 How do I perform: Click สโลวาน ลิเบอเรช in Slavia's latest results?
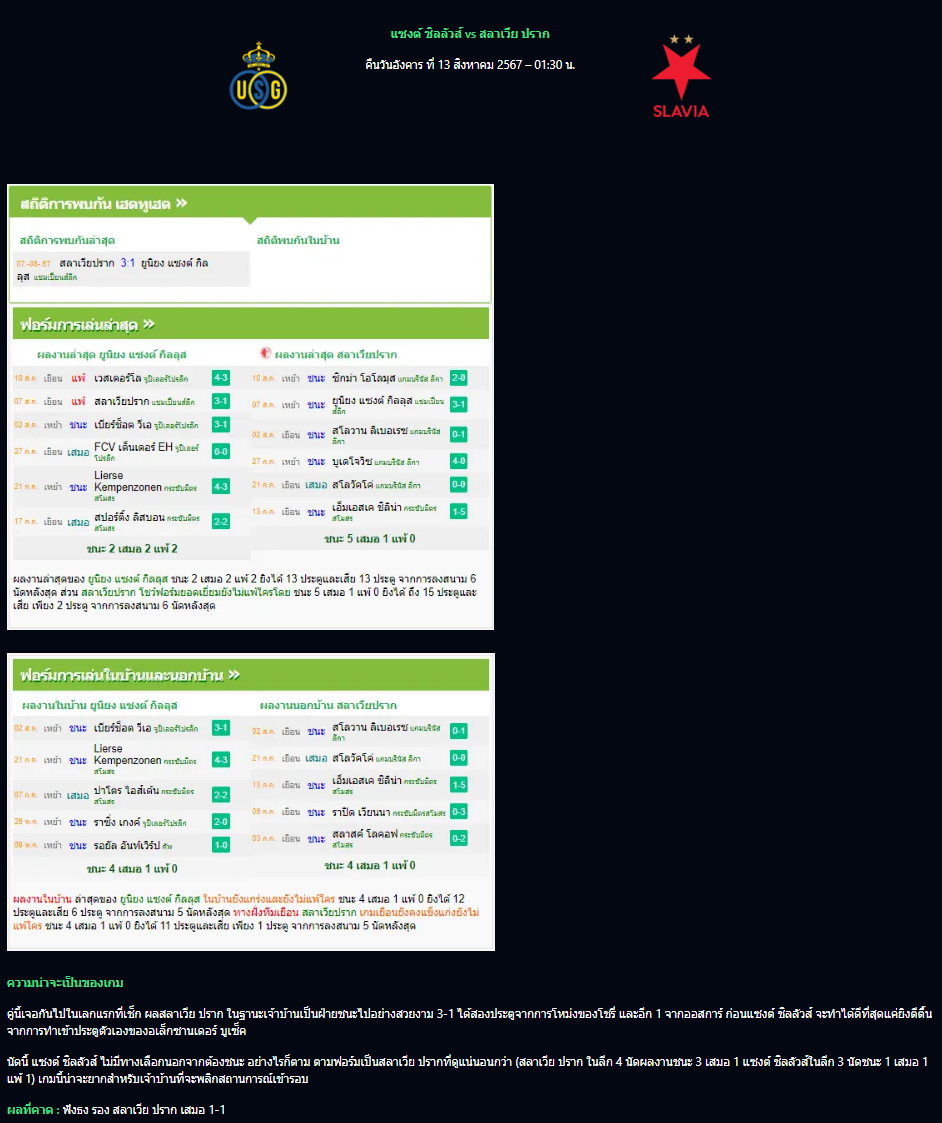click(370, 430)
